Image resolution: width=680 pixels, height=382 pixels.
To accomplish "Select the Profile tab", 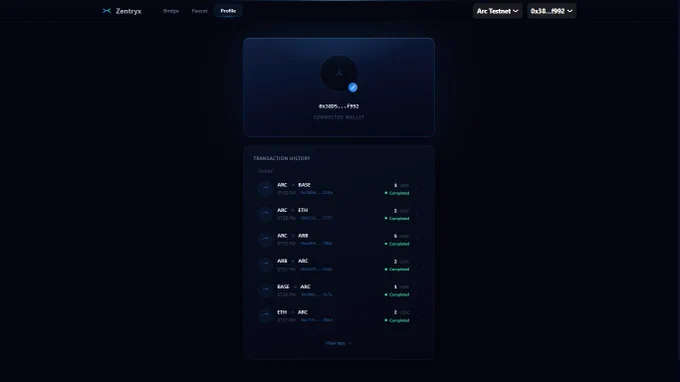I will point(228,11).
